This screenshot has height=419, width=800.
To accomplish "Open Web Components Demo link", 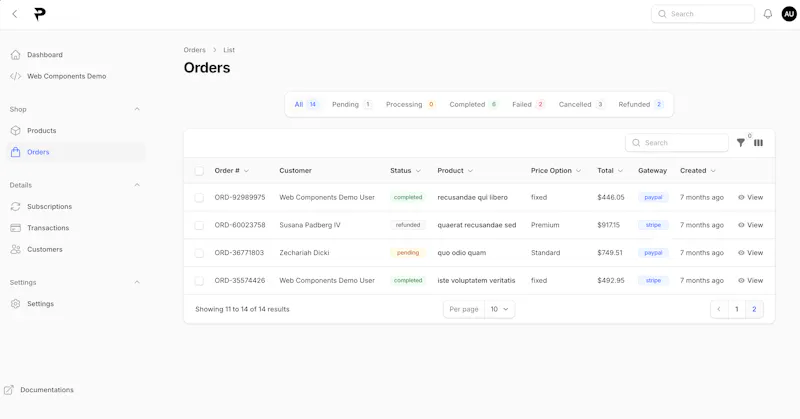I will coord(66,76).
